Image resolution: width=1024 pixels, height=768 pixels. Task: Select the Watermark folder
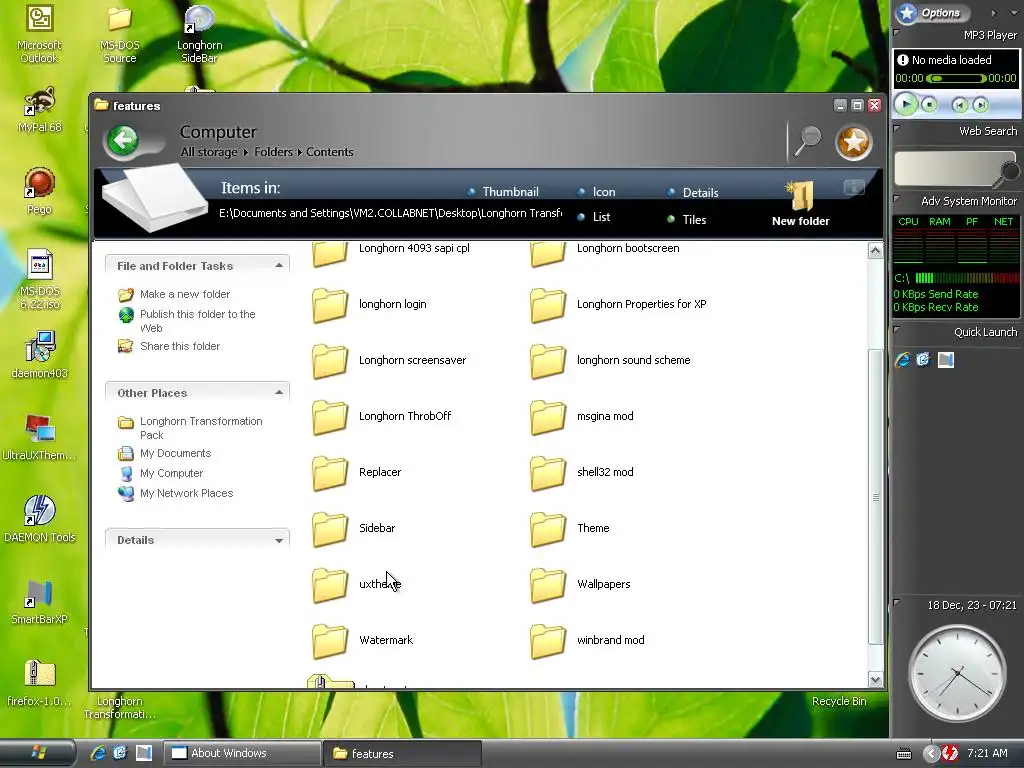(362, 641)
